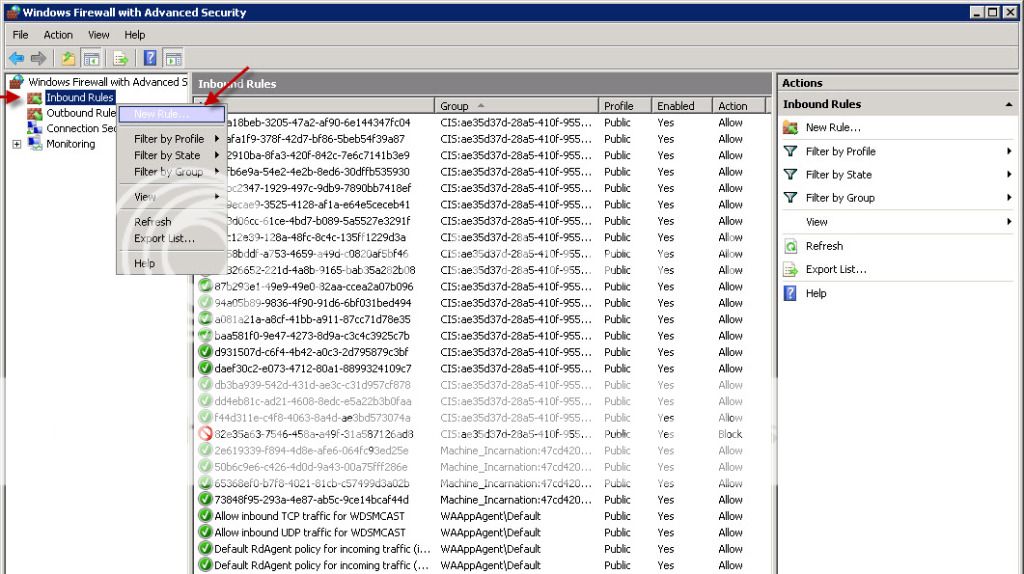
Task: Expand the Monitoring tree node
Action: pos(17,144)
